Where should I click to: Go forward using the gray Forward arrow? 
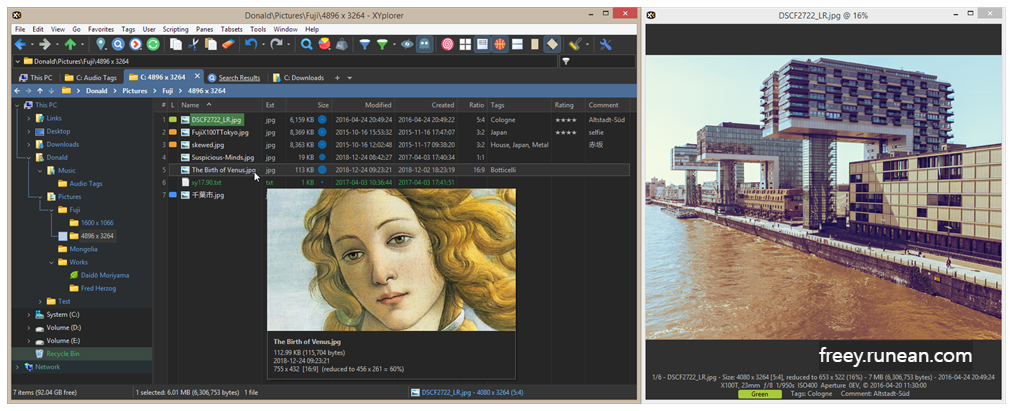45,45
